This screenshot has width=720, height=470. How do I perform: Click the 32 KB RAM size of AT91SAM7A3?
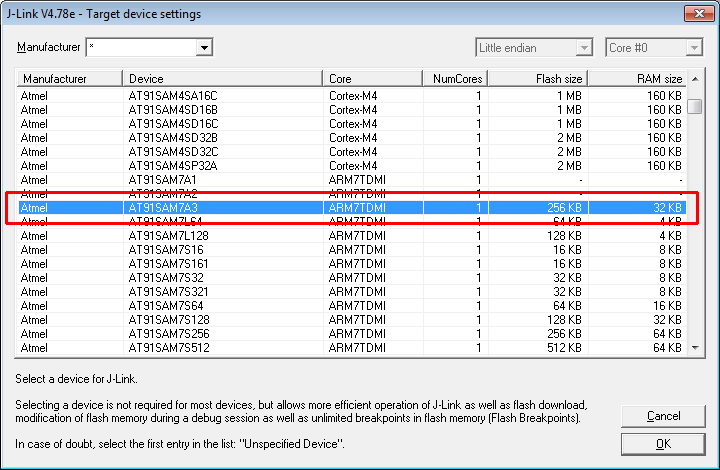[667, 207]
